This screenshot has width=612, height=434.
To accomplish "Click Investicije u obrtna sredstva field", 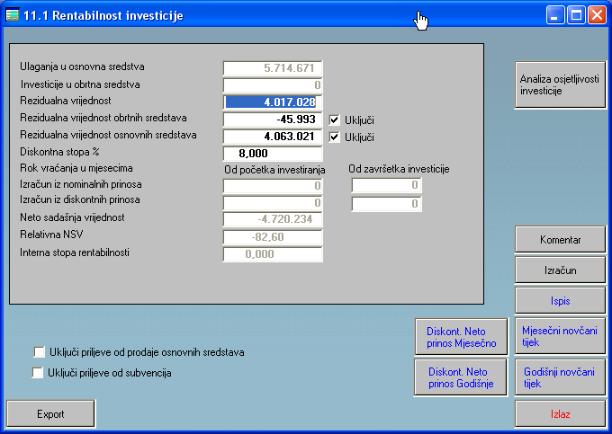I will (x=272, y=85).
